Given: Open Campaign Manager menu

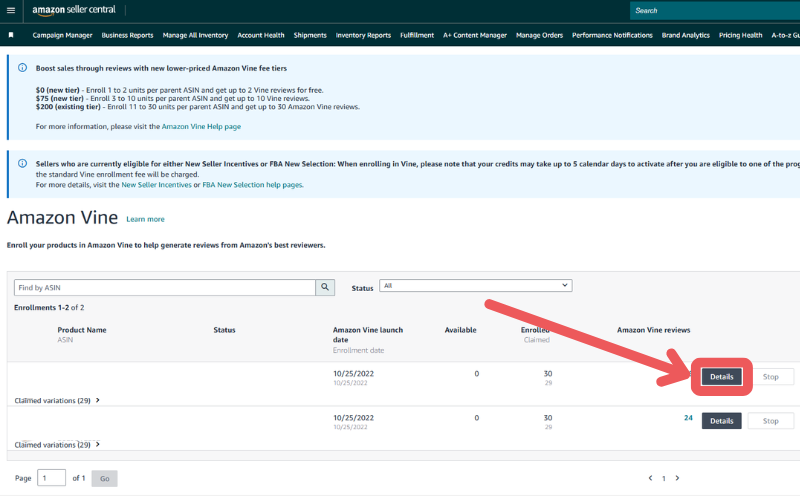Looking at the screenshot, I should coord(62,35).
